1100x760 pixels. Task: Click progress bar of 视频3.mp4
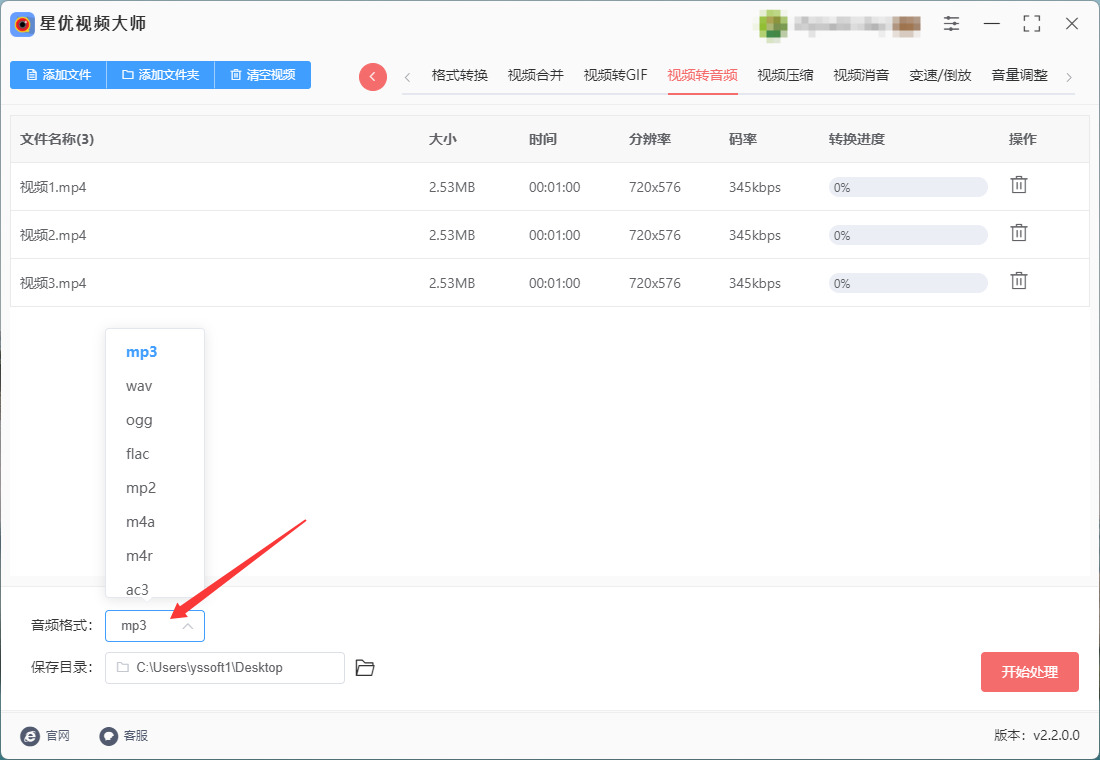tap(908, 284)
